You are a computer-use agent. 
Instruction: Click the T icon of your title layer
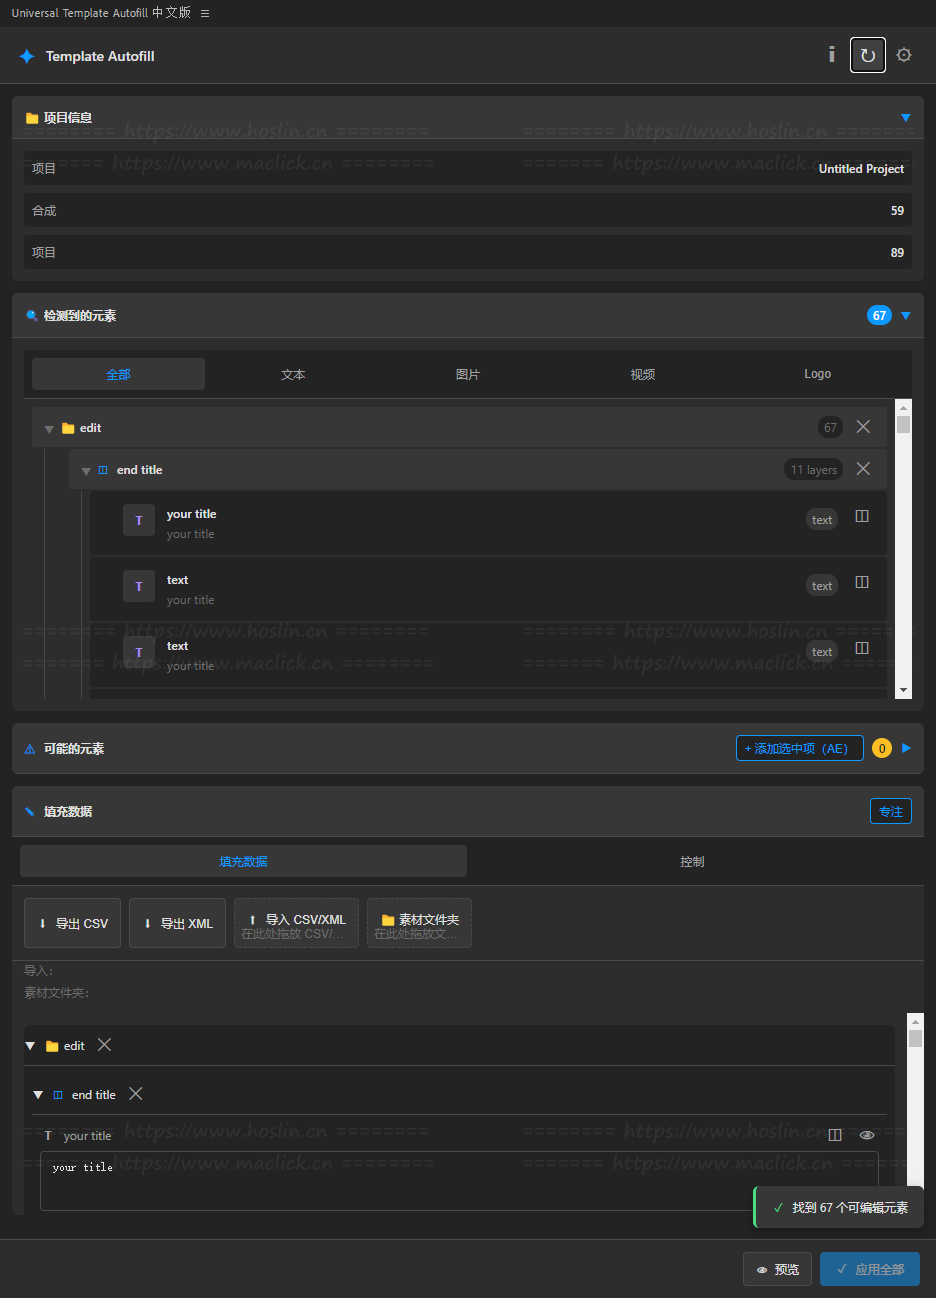pyautogui.click(x=139, y=520)
